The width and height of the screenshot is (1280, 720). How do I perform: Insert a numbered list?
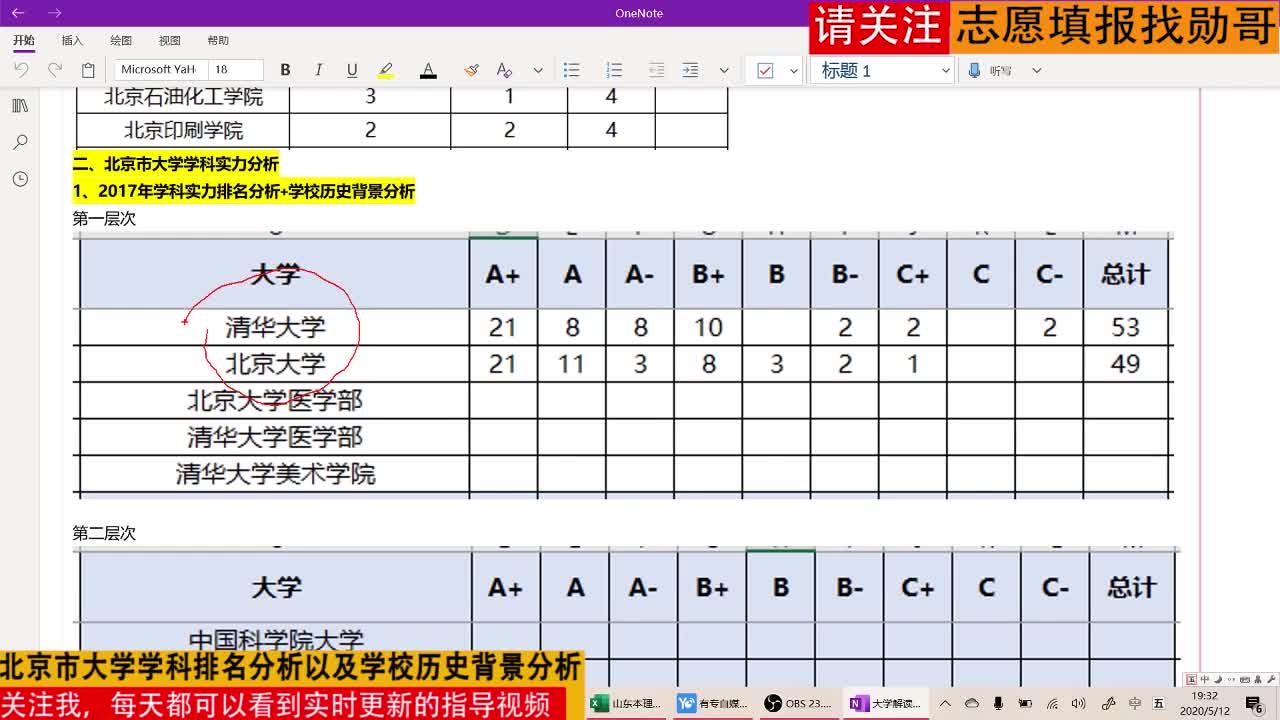coord(614,70)
